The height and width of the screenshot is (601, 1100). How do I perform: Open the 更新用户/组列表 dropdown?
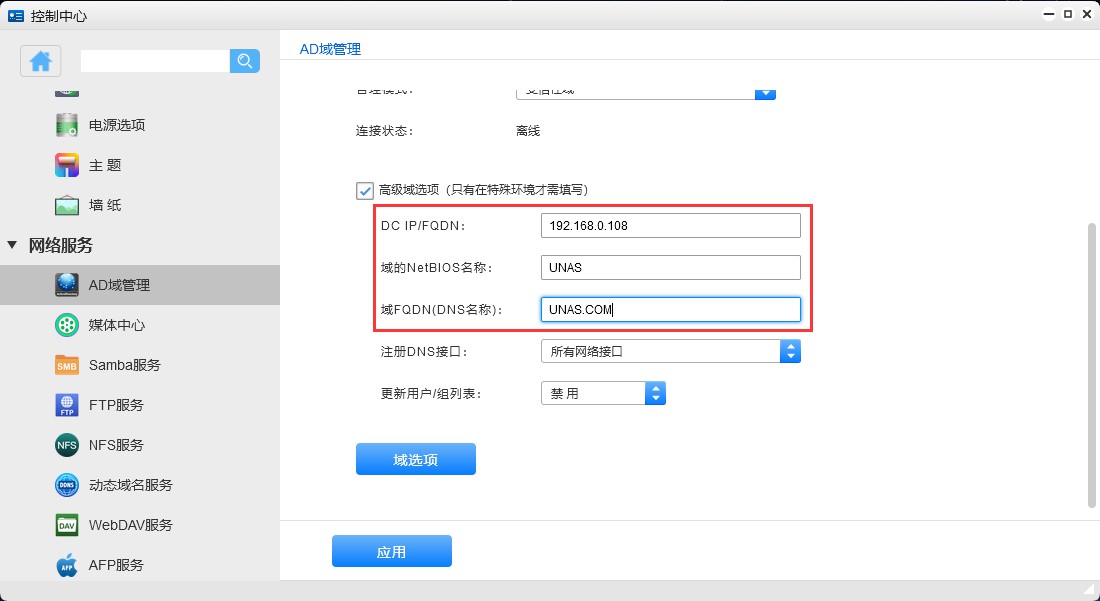655,393
